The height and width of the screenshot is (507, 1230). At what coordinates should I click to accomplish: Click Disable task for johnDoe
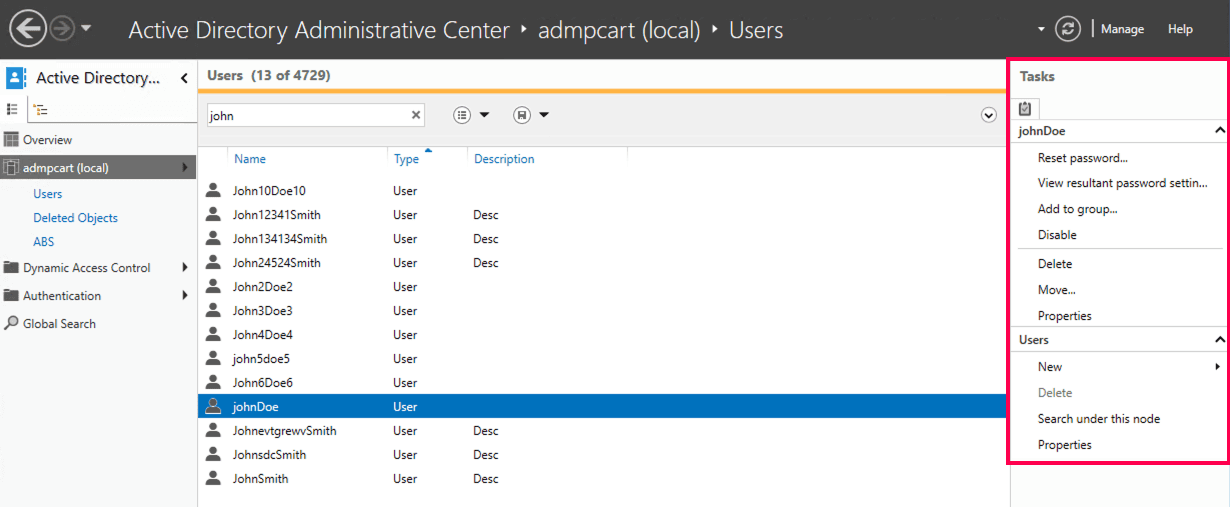1057,235
